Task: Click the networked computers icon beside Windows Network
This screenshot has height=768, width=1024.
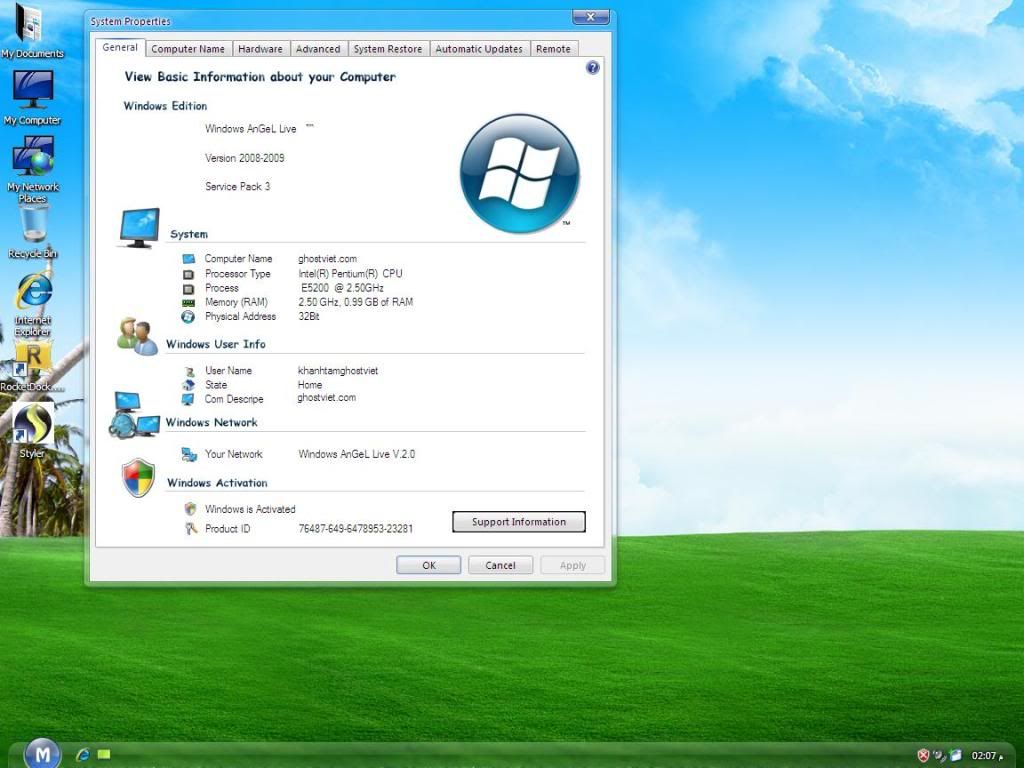Action: tap(135, 415)
